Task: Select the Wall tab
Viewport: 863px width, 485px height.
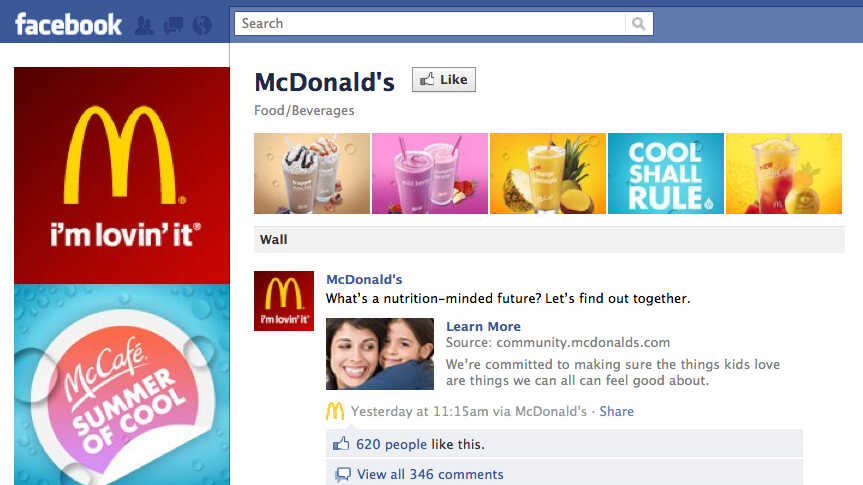Action: tap(274, 239)
